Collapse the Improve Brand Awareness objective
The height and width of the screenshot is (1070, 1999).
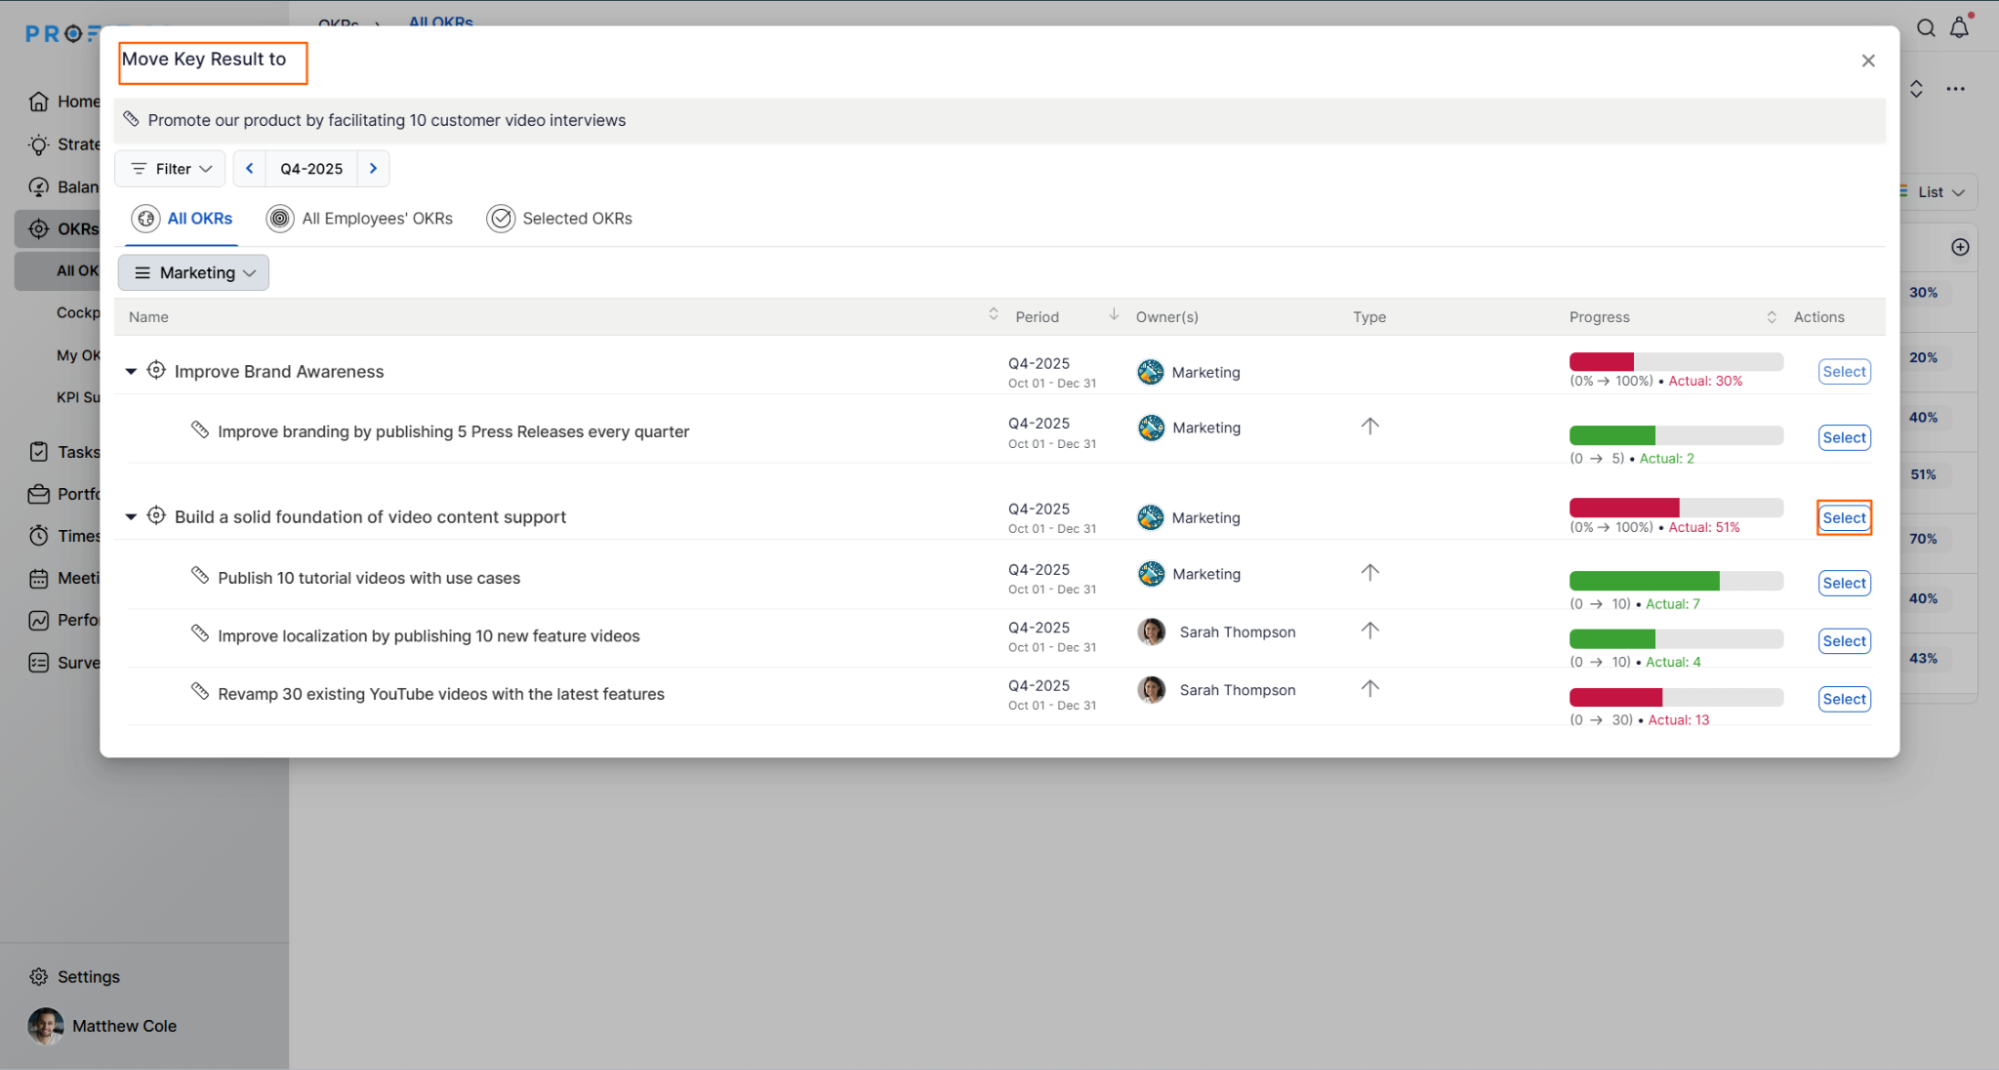pos(131,372)
